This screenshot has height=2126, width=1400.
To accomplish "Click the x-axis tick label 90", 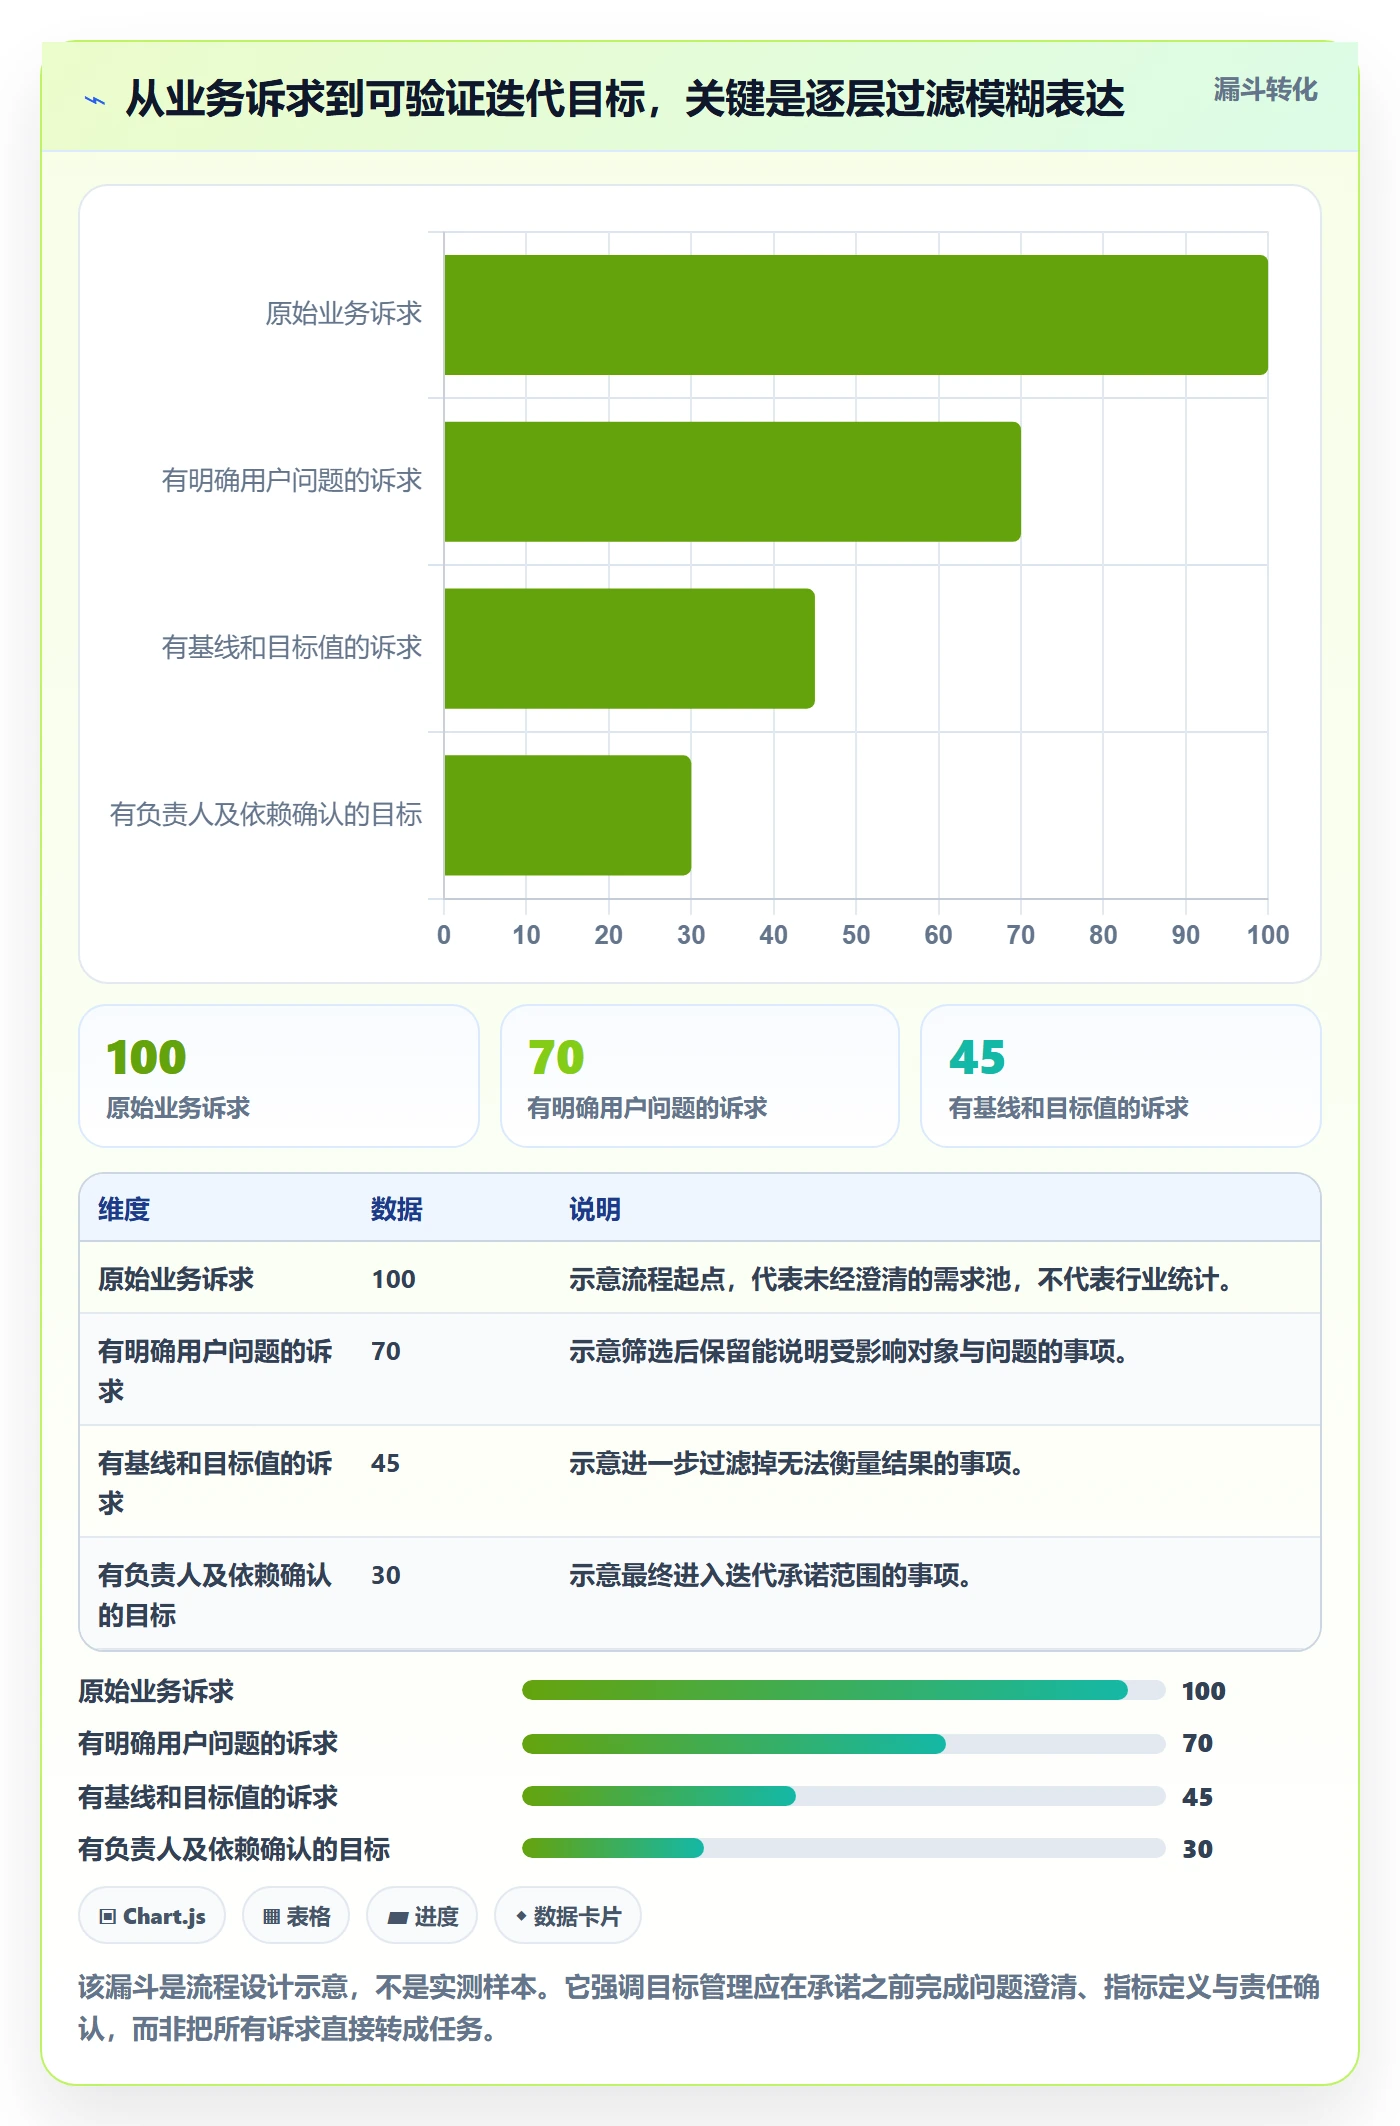I will click(x=1186, y=935).
